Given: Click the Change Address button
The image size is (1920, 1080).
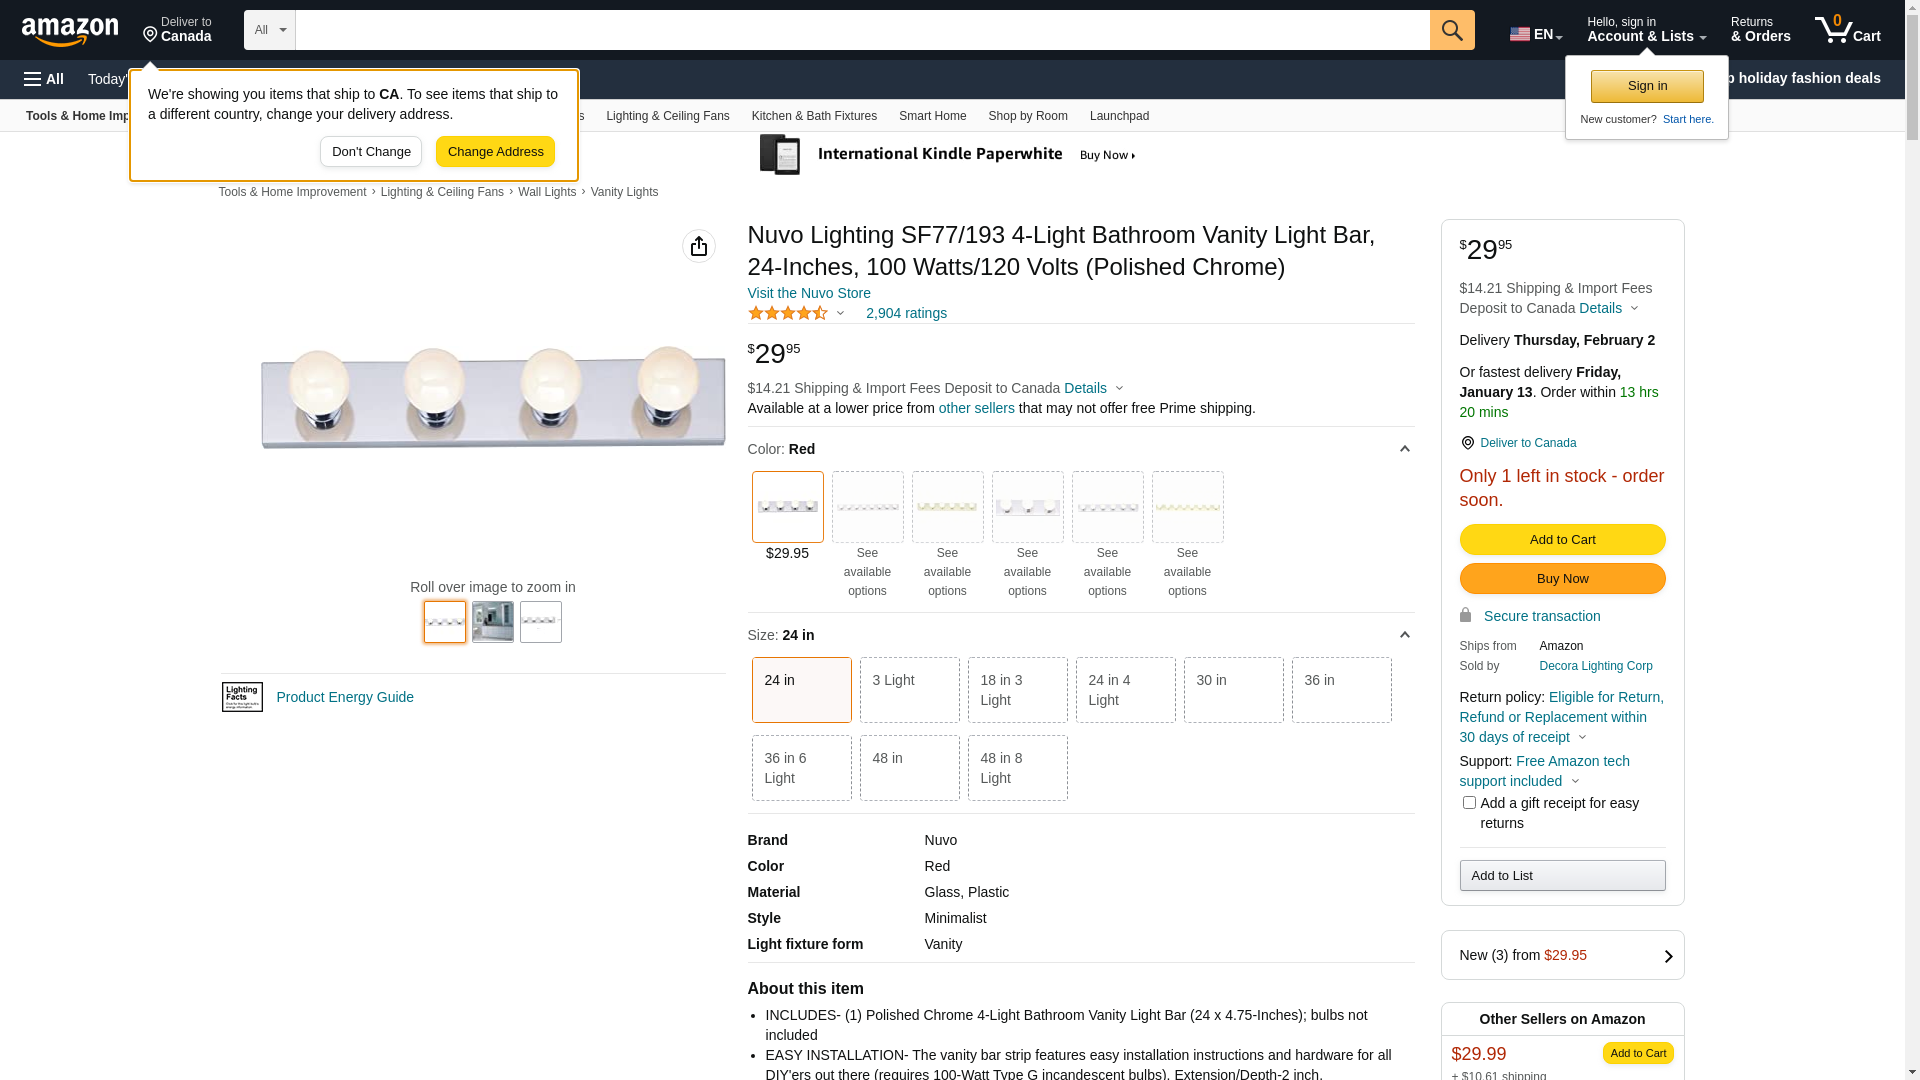Looking at the screenshot, I should (495, 152).
